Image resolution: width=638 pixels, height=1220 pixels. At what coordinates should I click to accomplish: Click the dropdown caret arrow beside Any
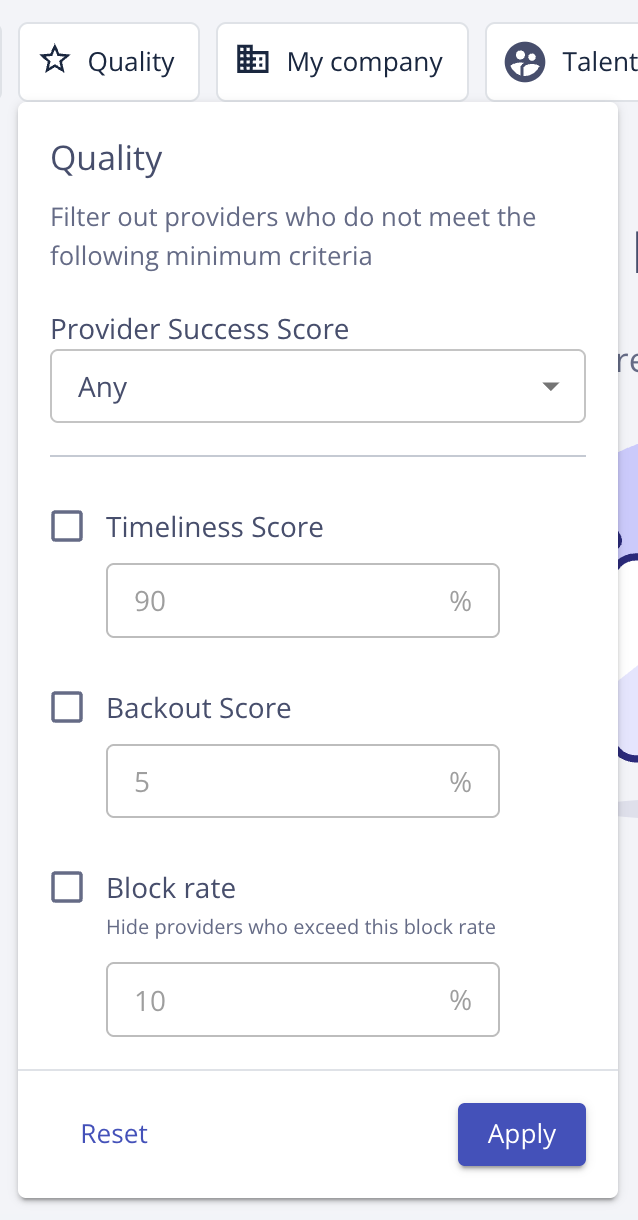point(550,387)
